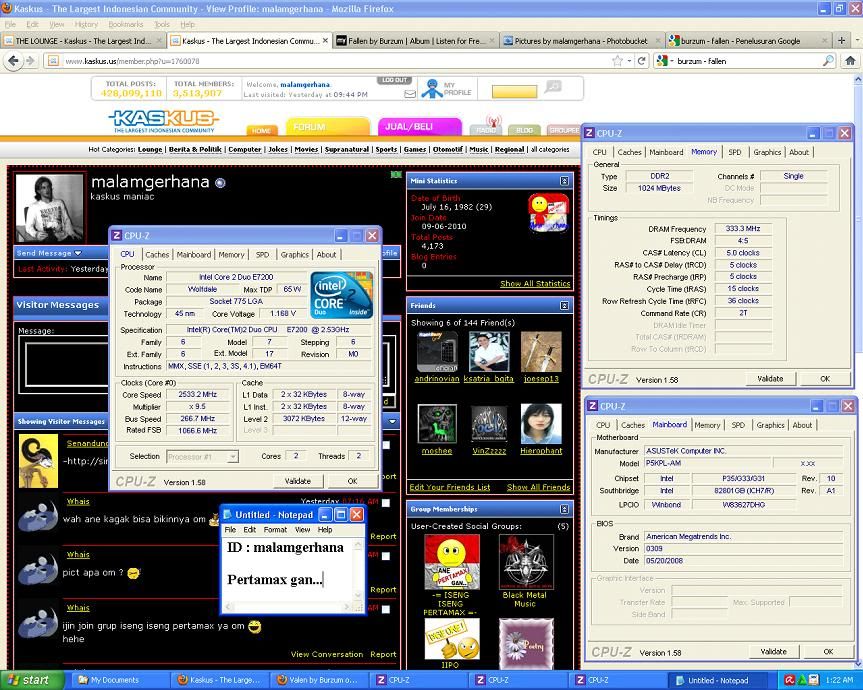The height and width of the screenshot is (690, 863).
Task: Click Validate in CPU-Z CPU window
Action: click(x=298, y=481)
